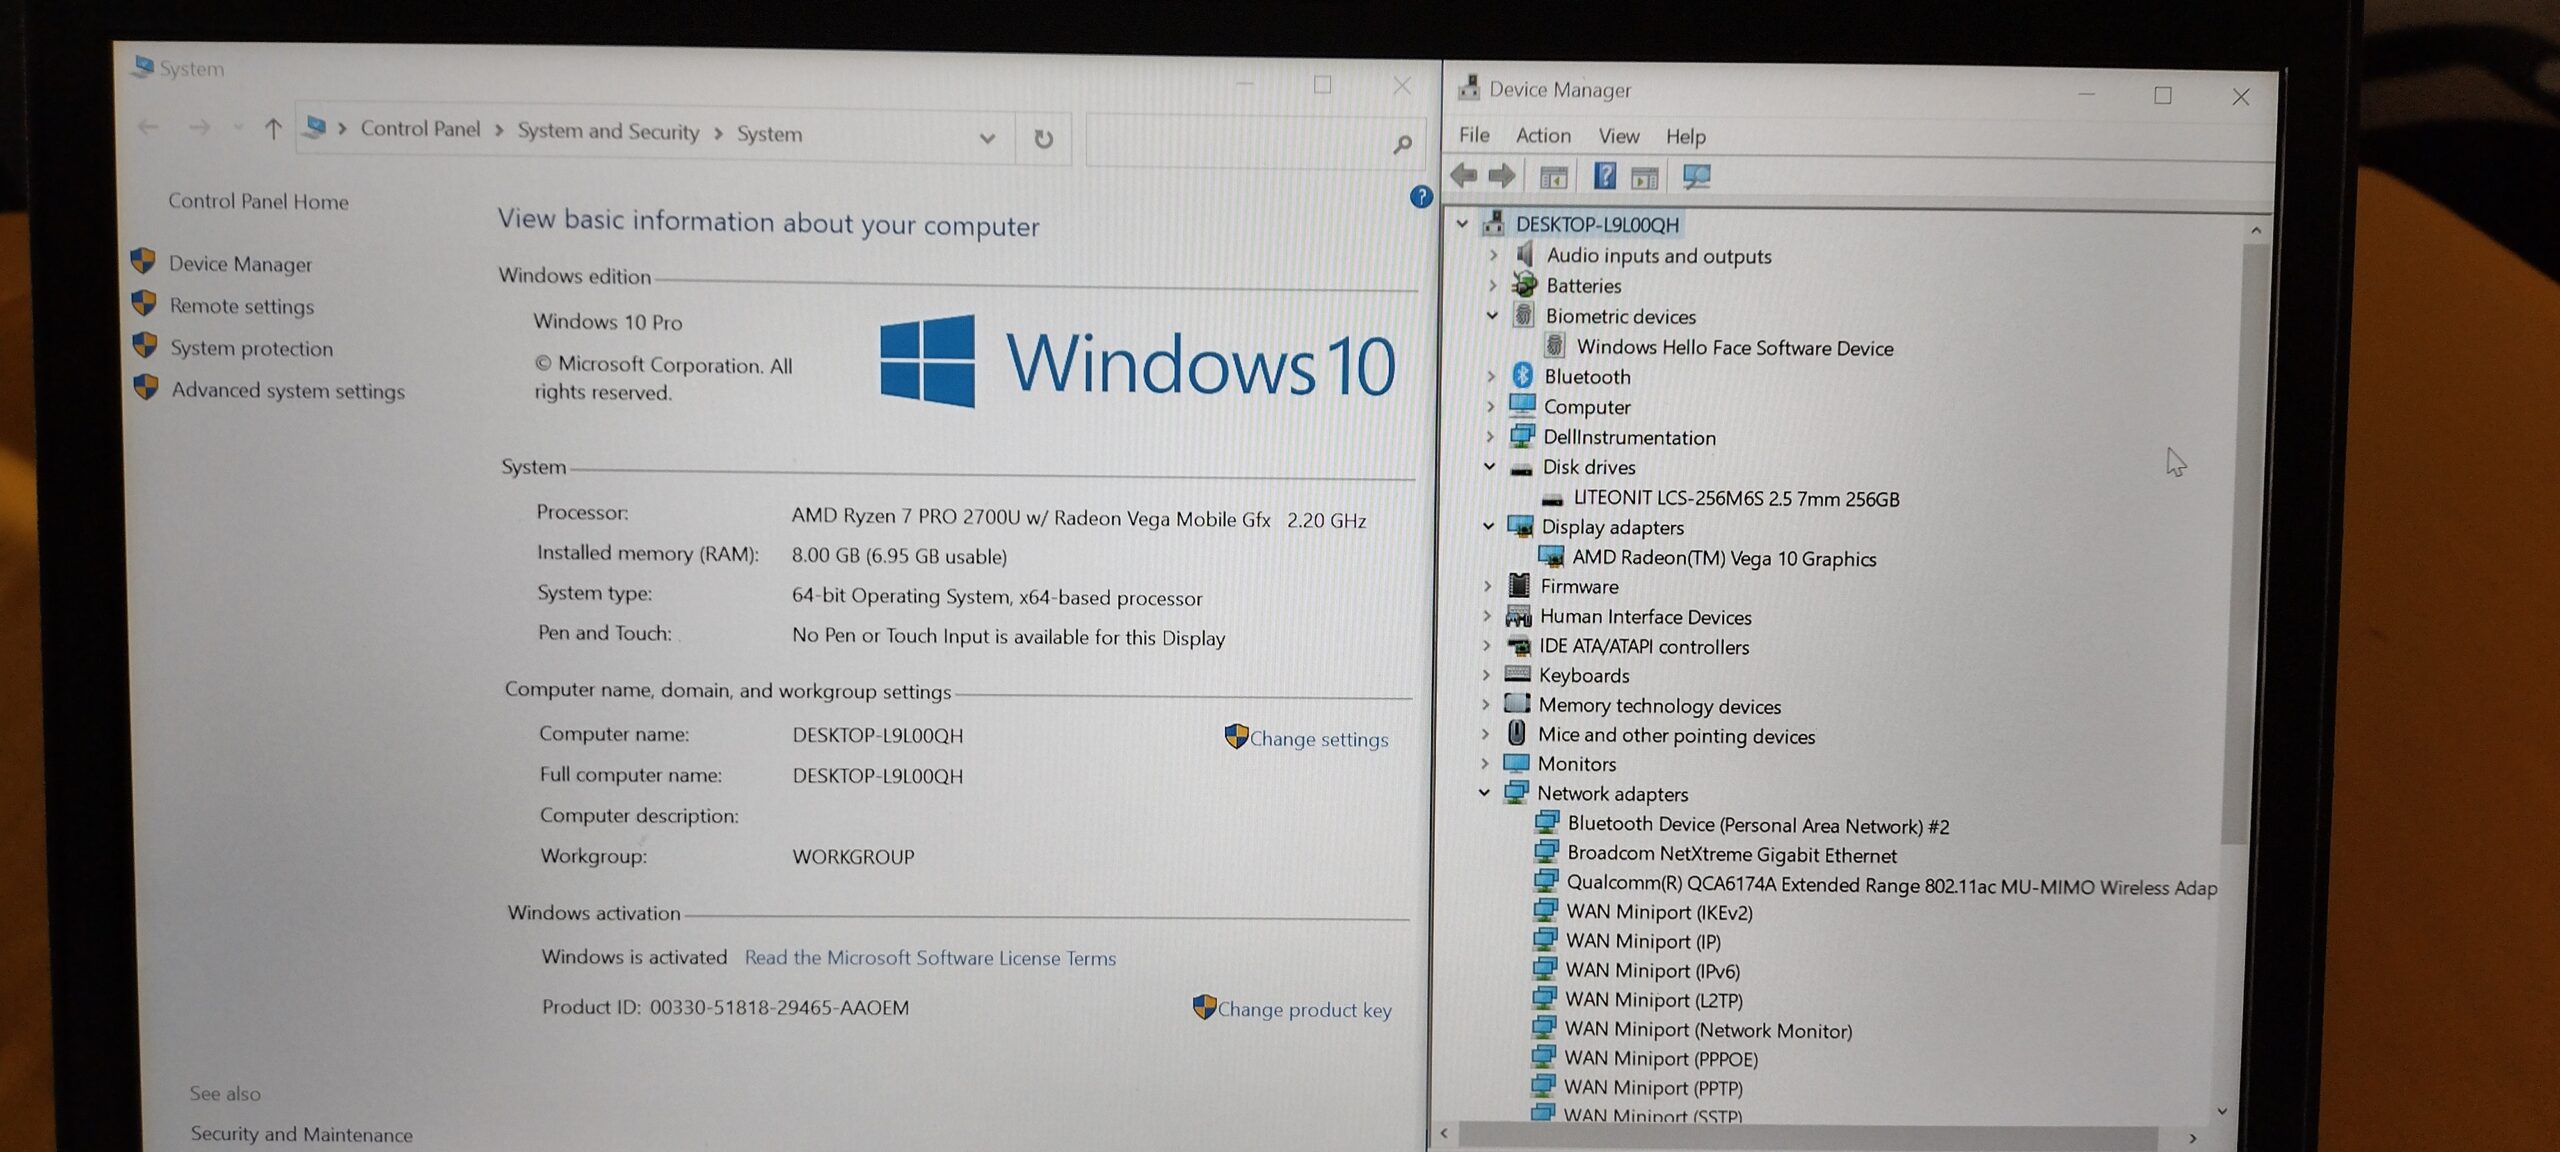The height and width of the screenshot is (1152, 2560).
Task: Select the Batteries icon in the device tree
Action: tap(1524, 285)
